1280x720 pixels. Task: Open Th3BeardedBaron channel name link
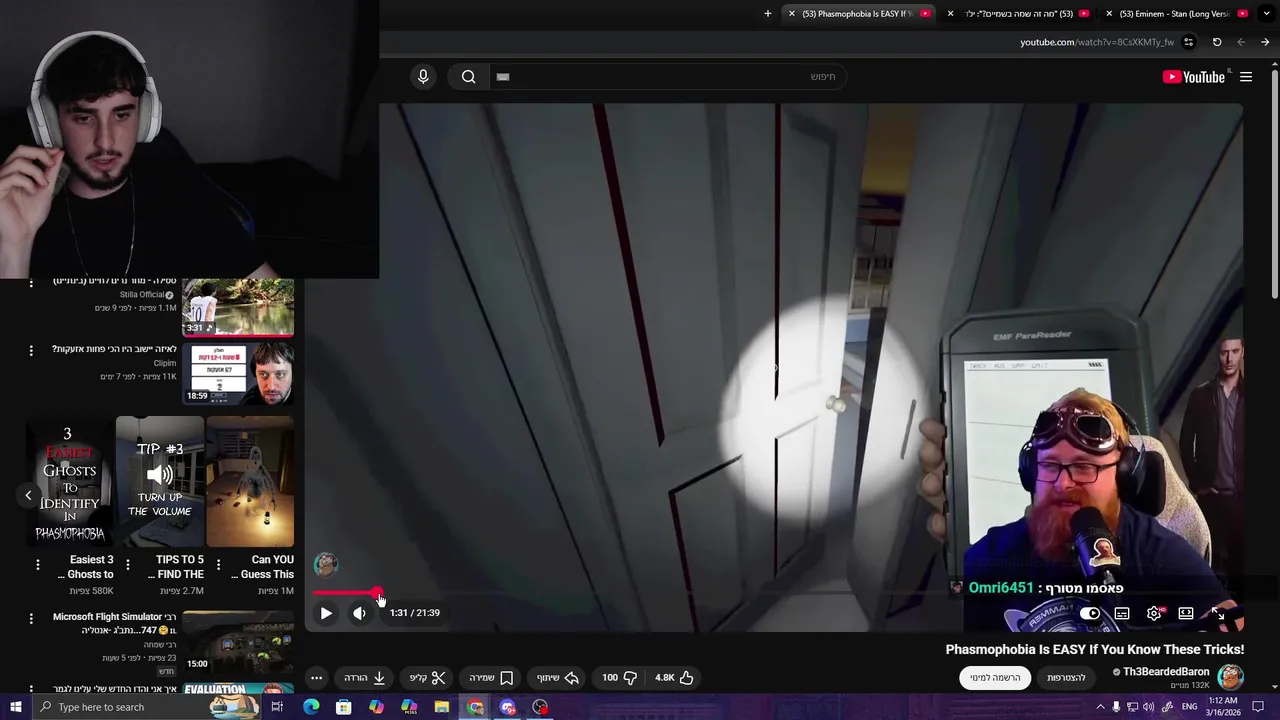(x=1166, y=672)
